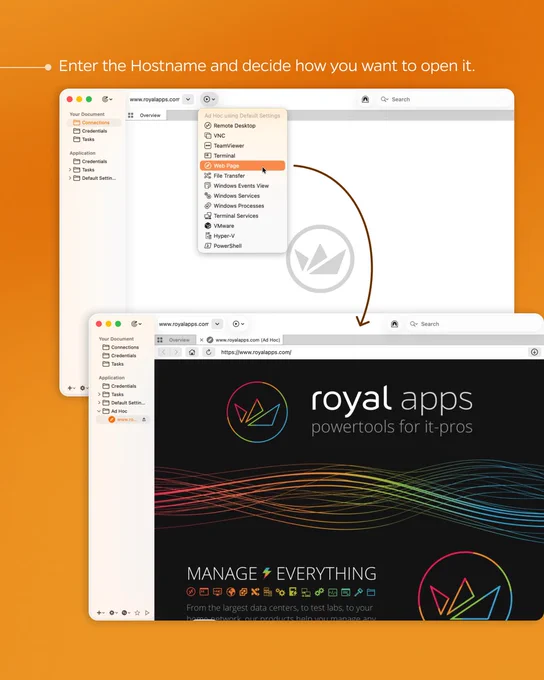This screenshot has height=680, width=544.
Task: Select Your Document Credentials in front window
Action: point(119,356)
